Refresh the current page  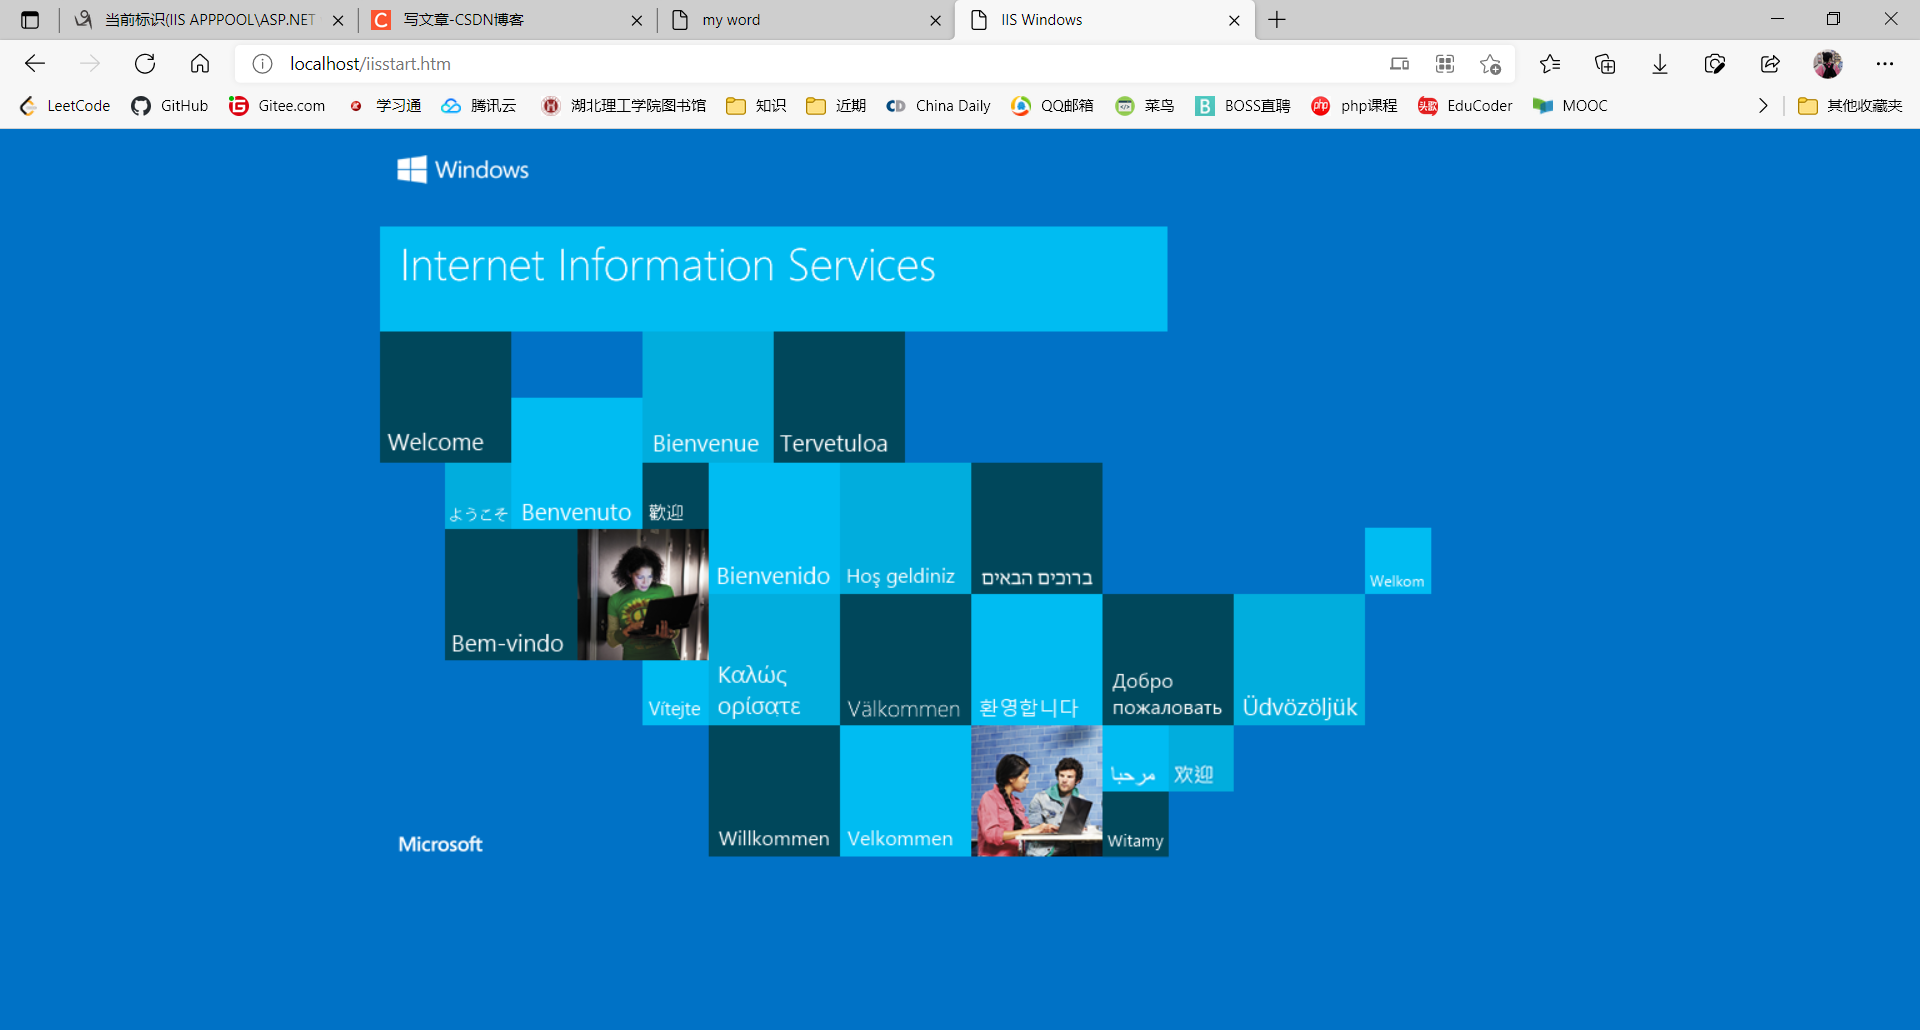click(145, 63)
